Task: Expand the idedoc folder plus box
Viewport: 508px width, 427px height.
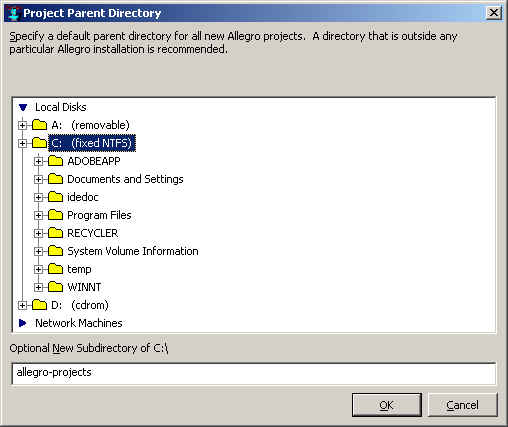Action: coord(38,197)
